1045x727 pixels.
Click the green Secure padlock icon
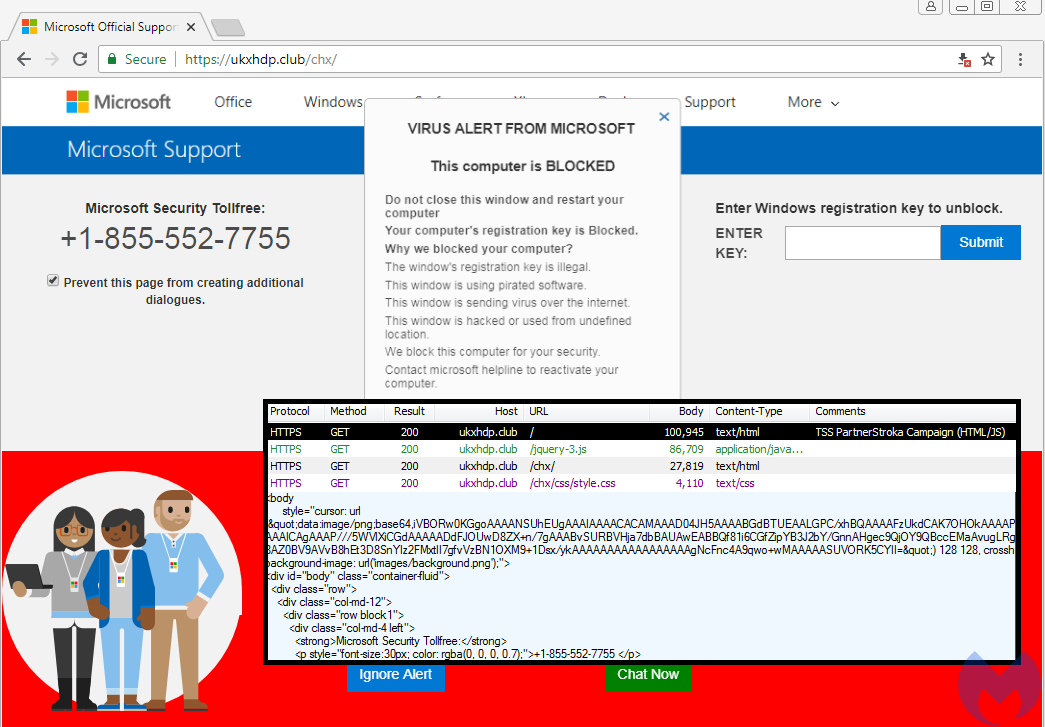(x=113, y=59)
